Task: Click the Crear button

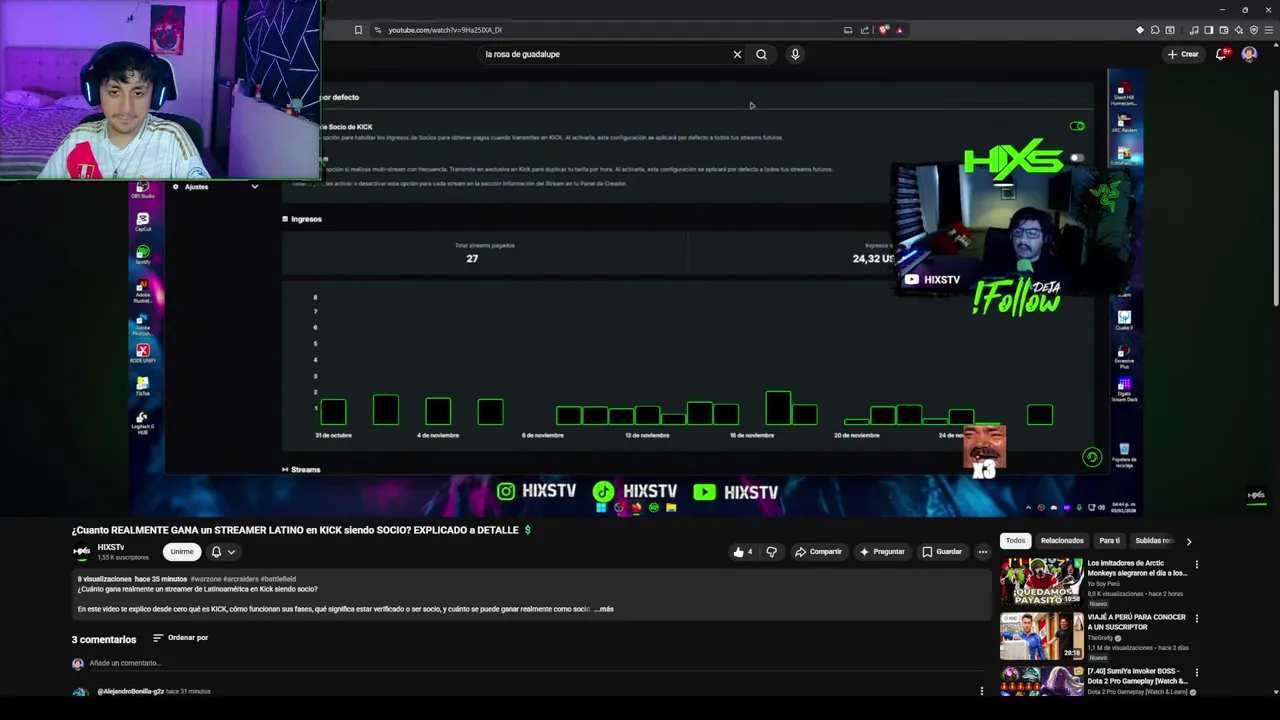Action: tap(1182, 54)
